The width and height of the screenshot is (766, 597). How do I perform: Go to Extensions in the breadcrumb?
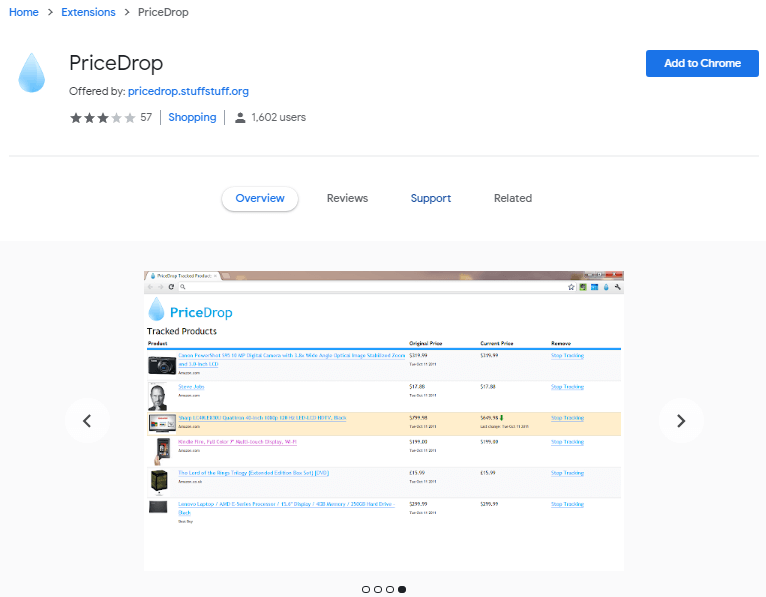(88, 12)
